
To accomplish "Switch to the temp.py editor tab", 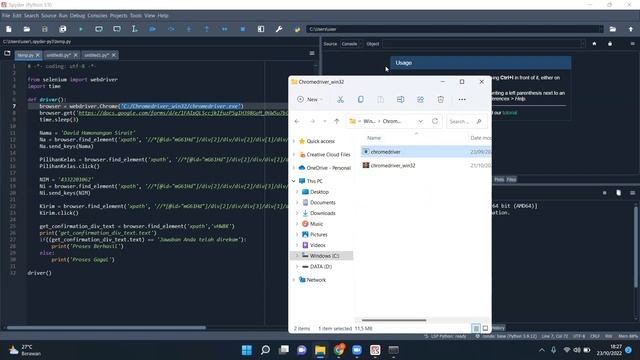I will 26,55.
